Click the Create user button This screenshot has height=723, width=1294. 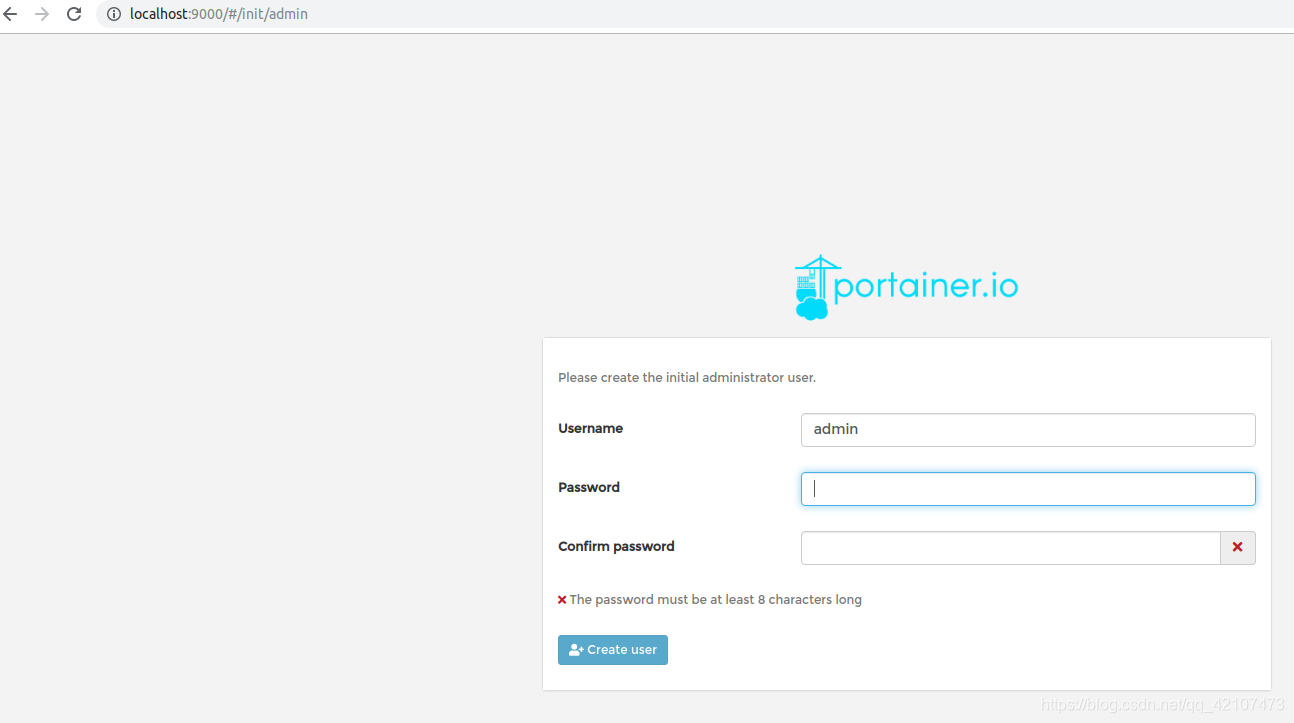point(613,650)
